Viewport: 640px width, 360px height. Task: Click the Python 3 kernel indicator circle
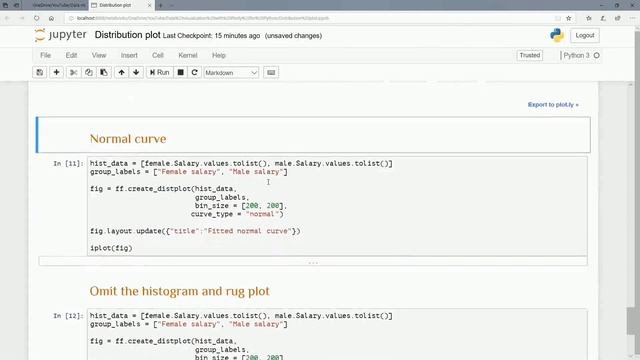click(x=596, y=55)
